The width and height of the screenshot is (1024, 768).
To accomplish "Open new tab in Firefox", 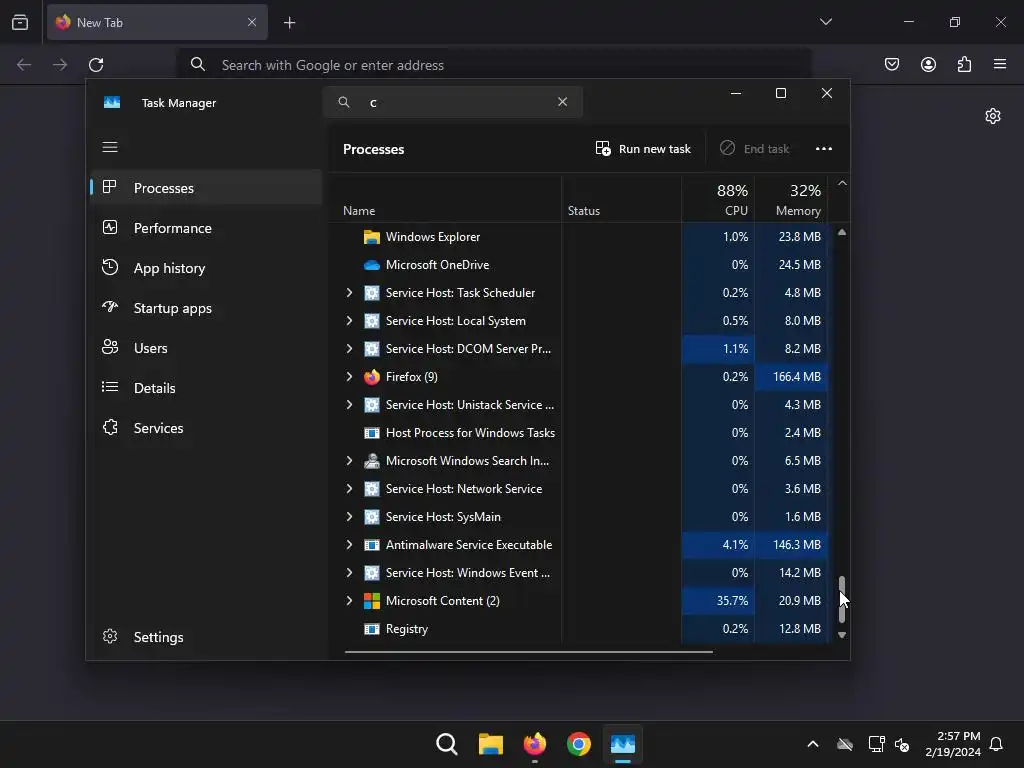I will (289, 23).
